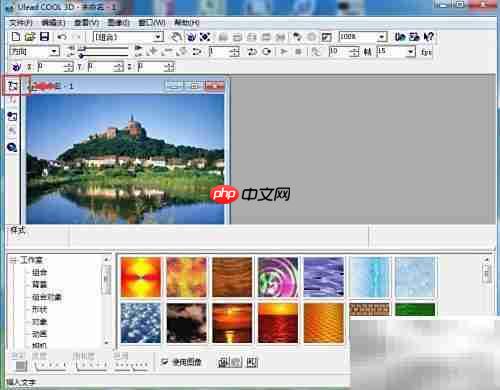Screen dimensions: 500x390
Task: Click the thumbnail gallery scroll up arrow
Action: pos(486,260)
